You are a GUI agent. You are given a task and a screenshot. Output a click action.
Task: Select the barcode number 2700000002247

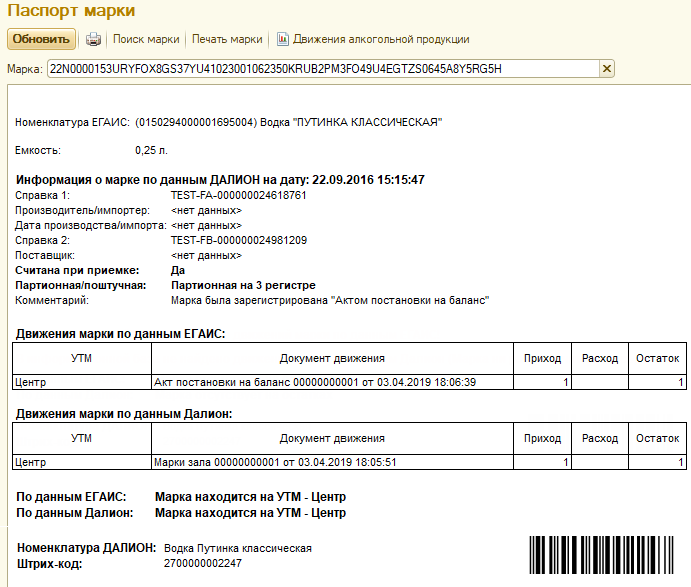[203, 563]
